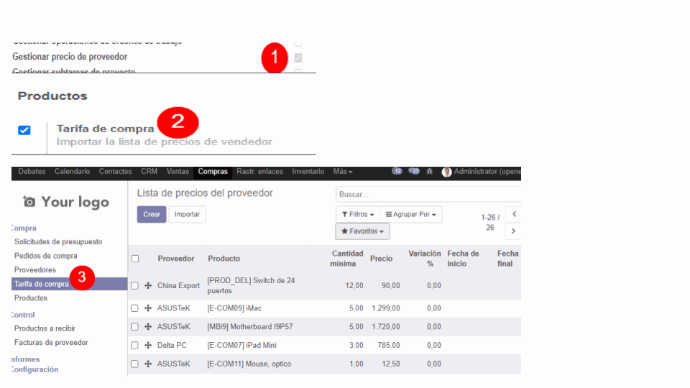This screenshot has width=690, height=388.
Task: Expand the Más menu in top bar
Action: click(343, 172)
